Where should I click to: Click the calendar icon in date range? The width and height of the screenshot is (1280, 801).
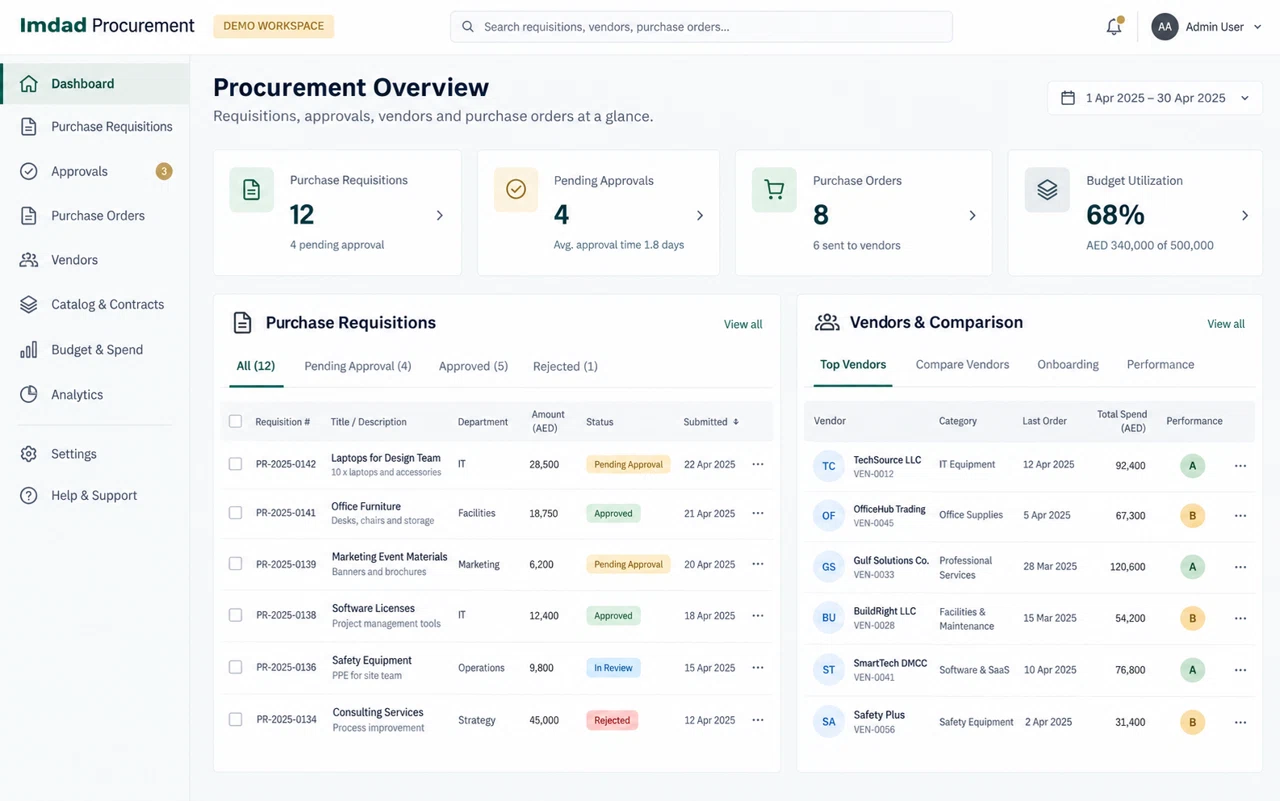tap(1068, 98)
